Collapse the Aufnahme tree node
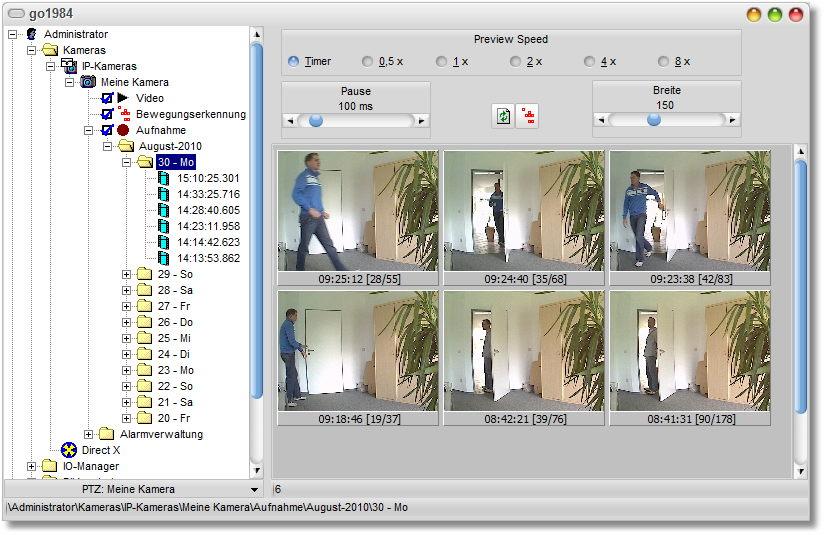824x535 pixels. [88, 130]
